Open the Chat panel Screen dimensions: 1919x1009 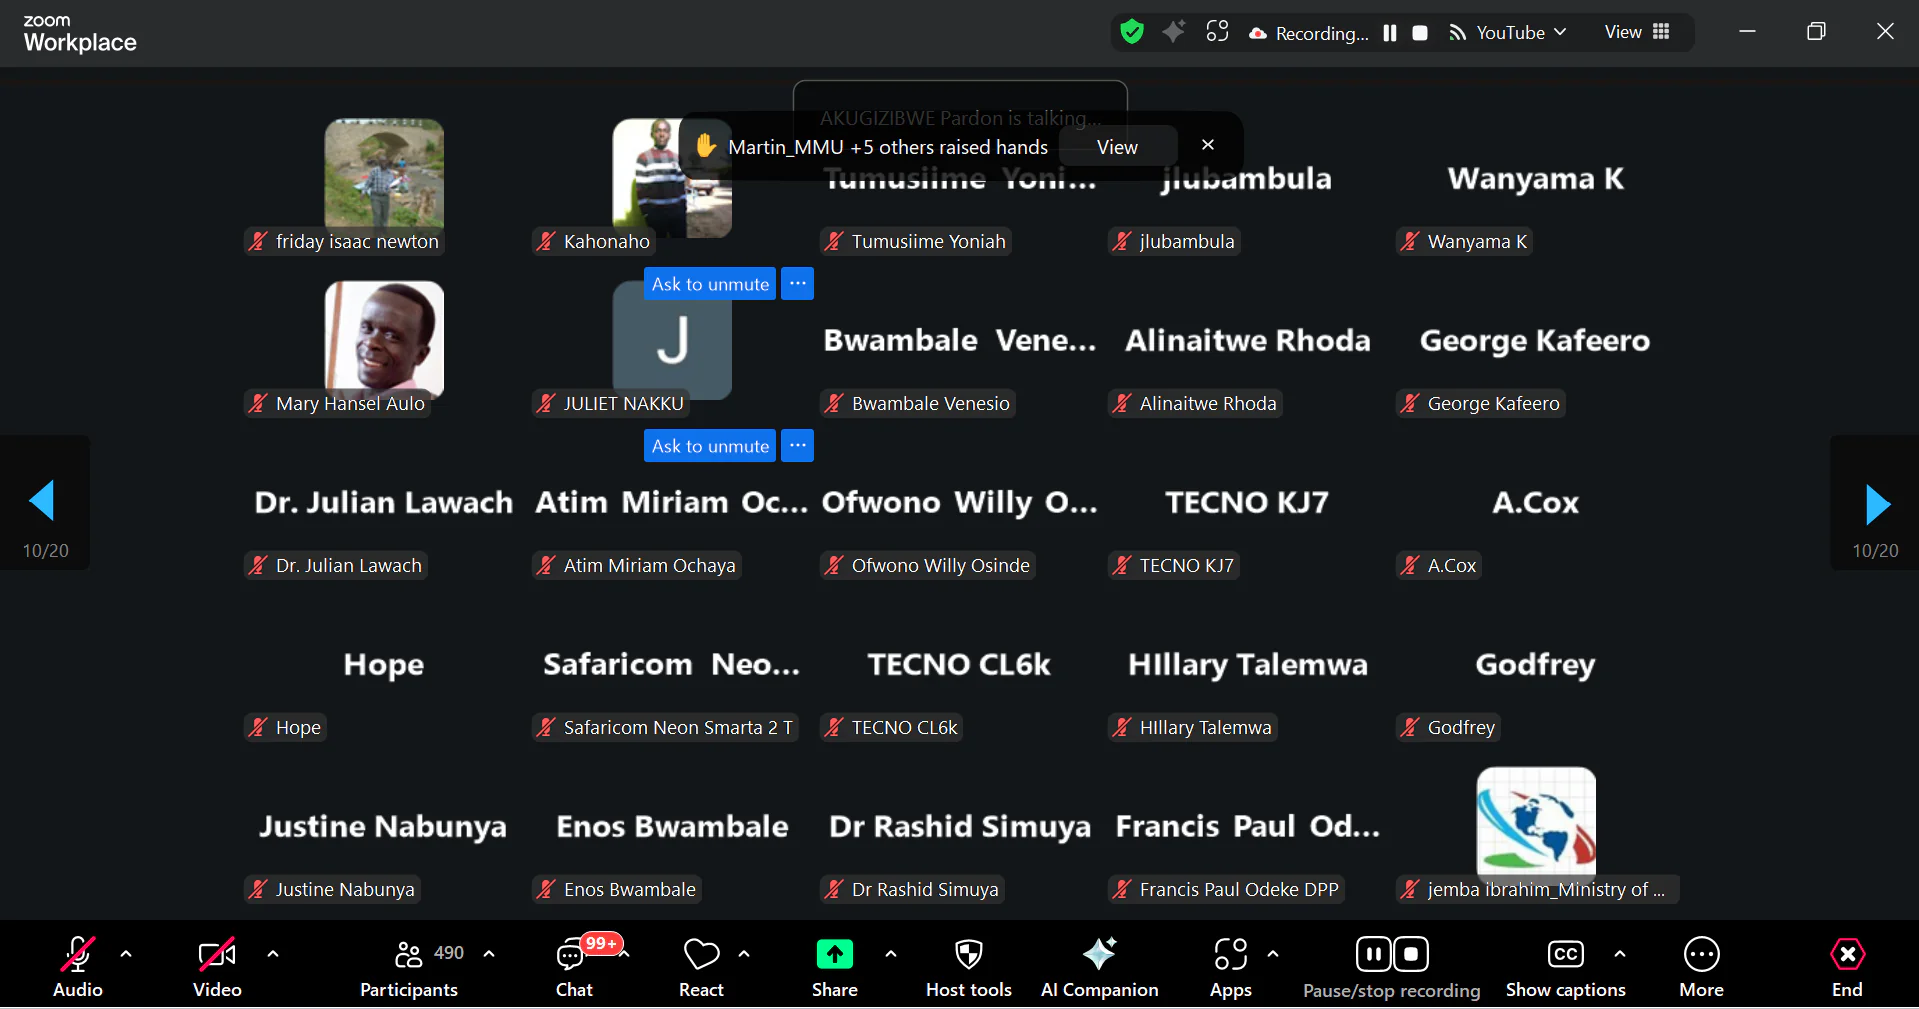pyautogui.click(x=574, y=966)
